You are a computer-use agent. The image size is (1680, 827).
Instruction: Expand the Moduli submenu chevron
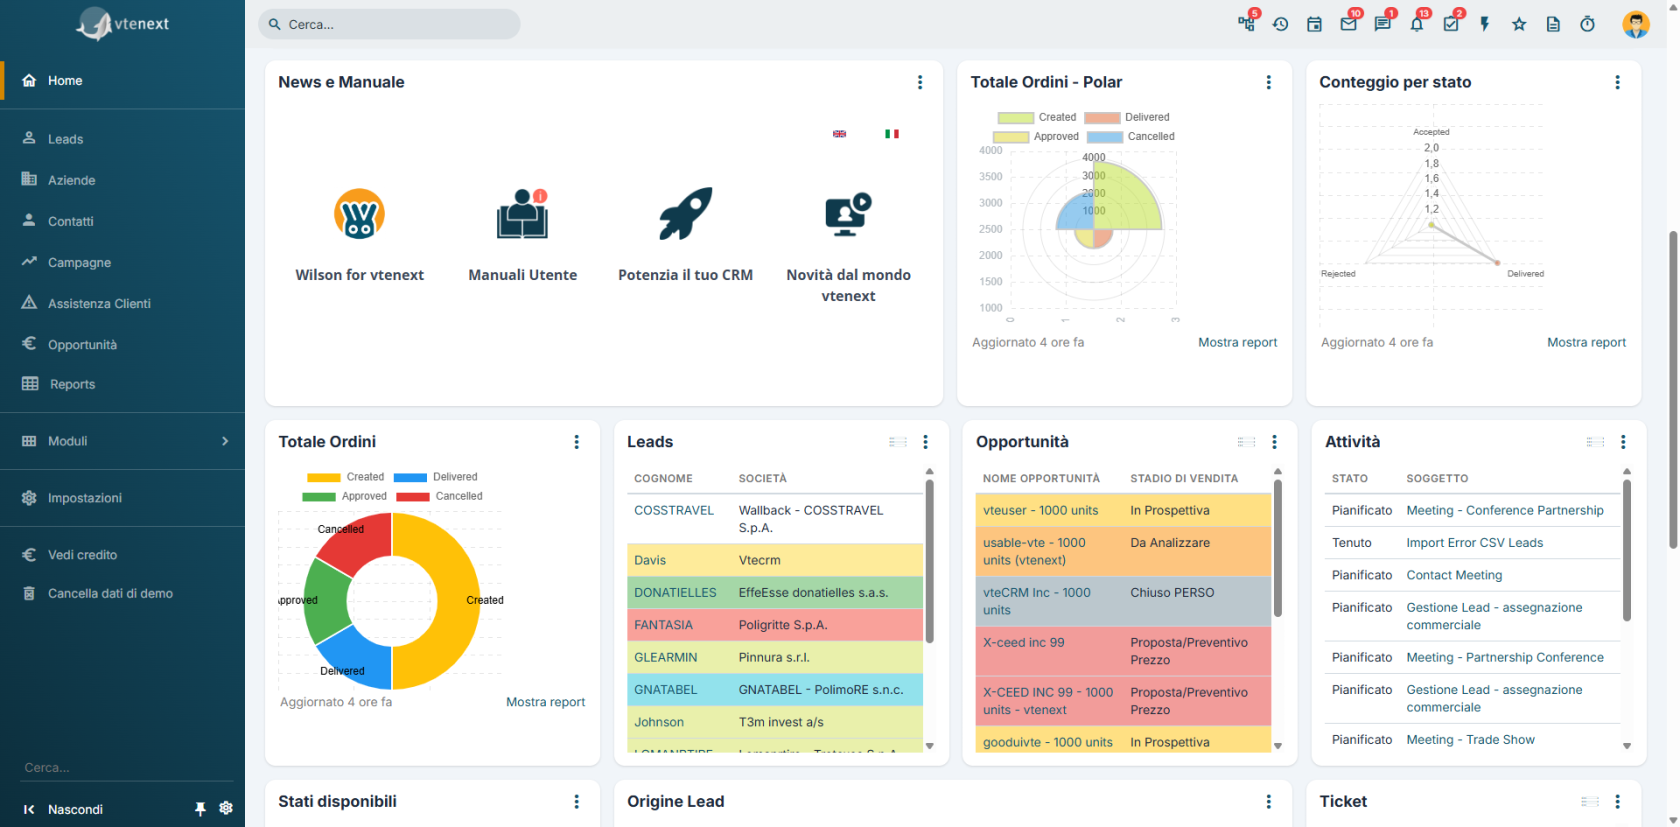coord(225,441)
